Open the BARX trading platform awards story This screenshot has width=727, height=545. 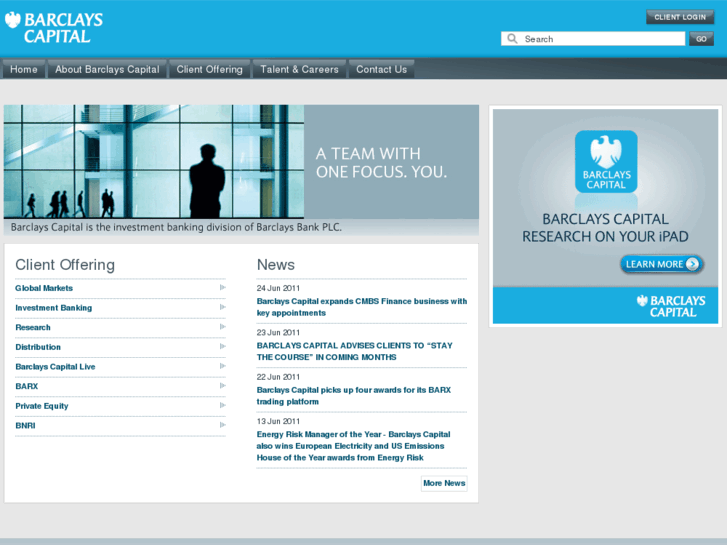(x=354, y=396)
